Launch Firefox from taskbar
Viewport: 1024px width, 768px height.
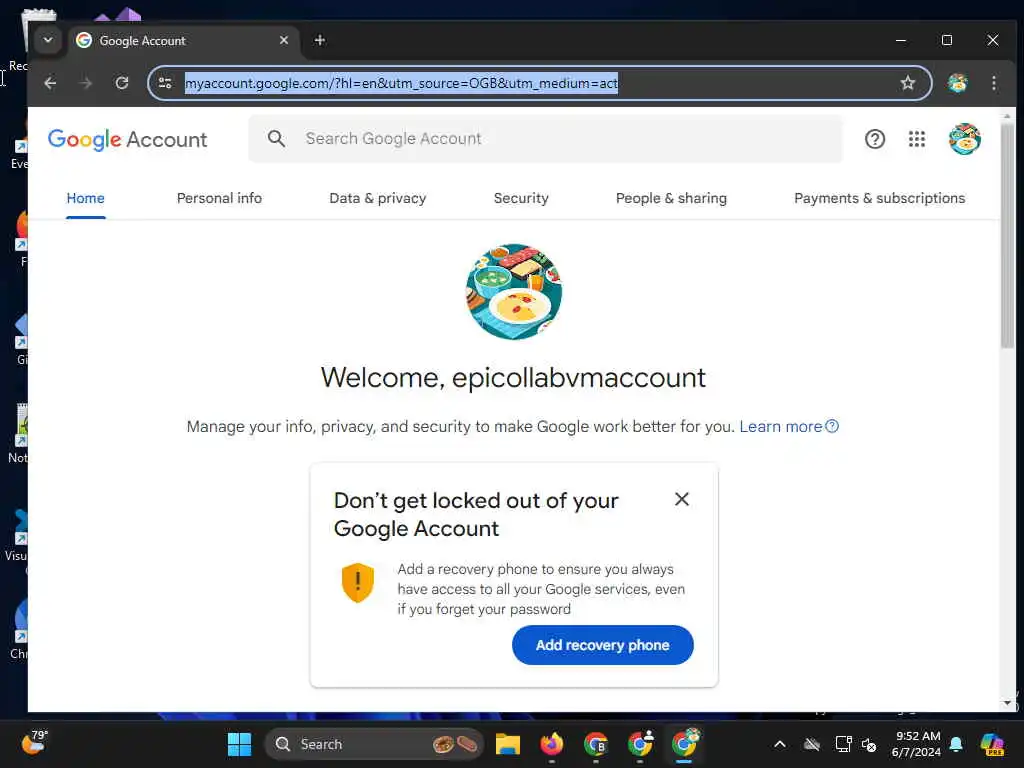552,744
